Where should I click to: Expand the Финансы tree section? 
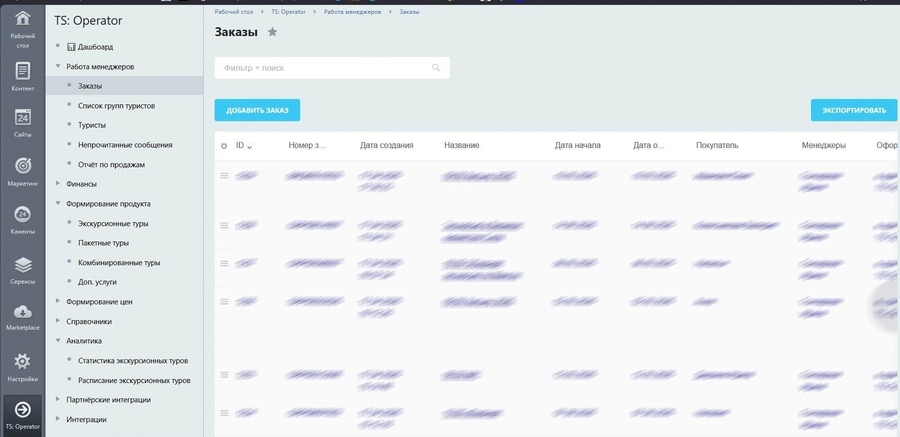coord(59,184)
